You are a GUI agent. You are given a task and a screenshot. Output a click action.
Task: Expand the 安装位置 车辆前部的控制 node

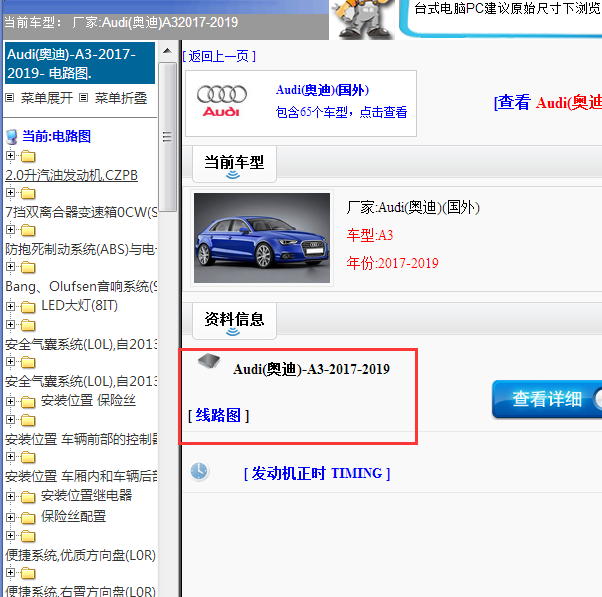pyautogui.click(x=10, y=420)
